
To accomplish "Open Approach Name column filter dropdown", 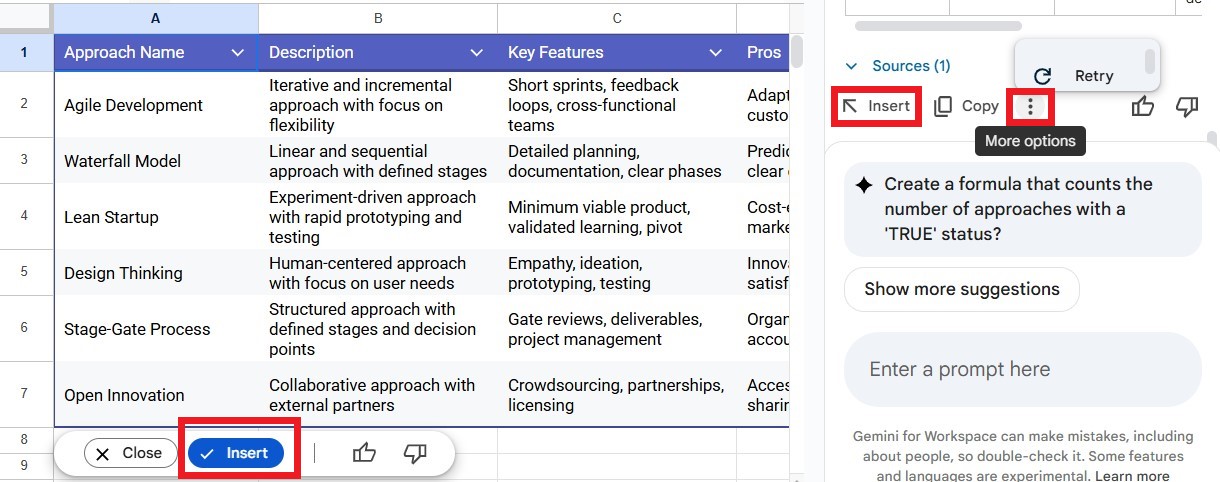I will 237,53.
